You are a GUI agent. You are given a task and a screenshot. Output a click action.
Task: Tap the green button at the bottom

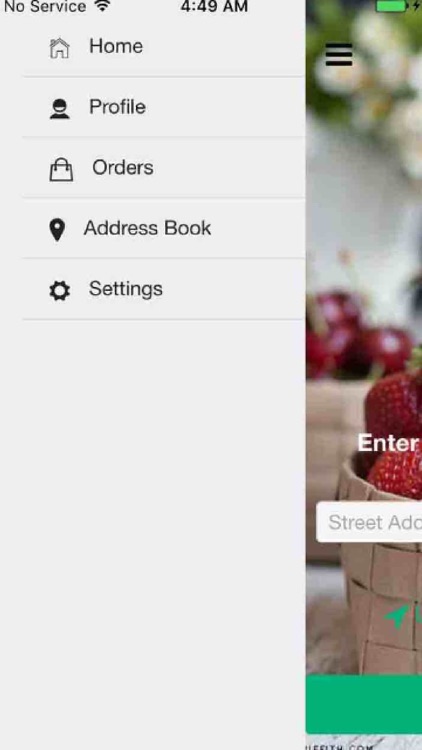[x=364, y=704]
